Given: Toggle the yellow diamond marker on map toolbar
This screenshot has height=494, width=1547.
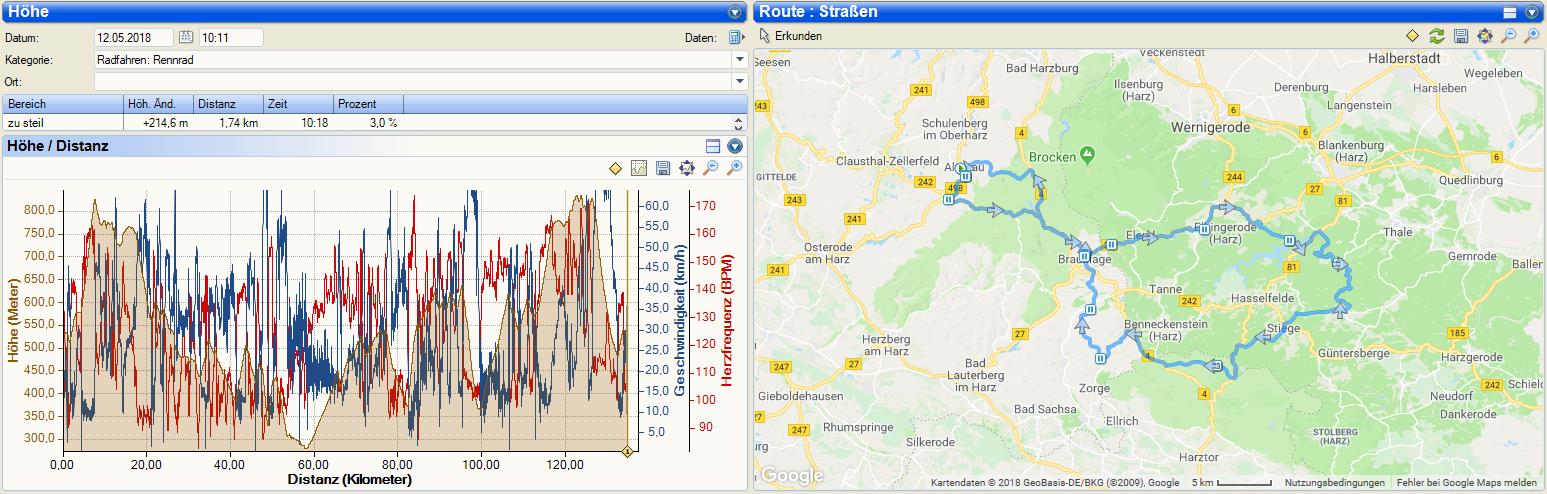Looking at the screenshot, I should [1412, 36].
